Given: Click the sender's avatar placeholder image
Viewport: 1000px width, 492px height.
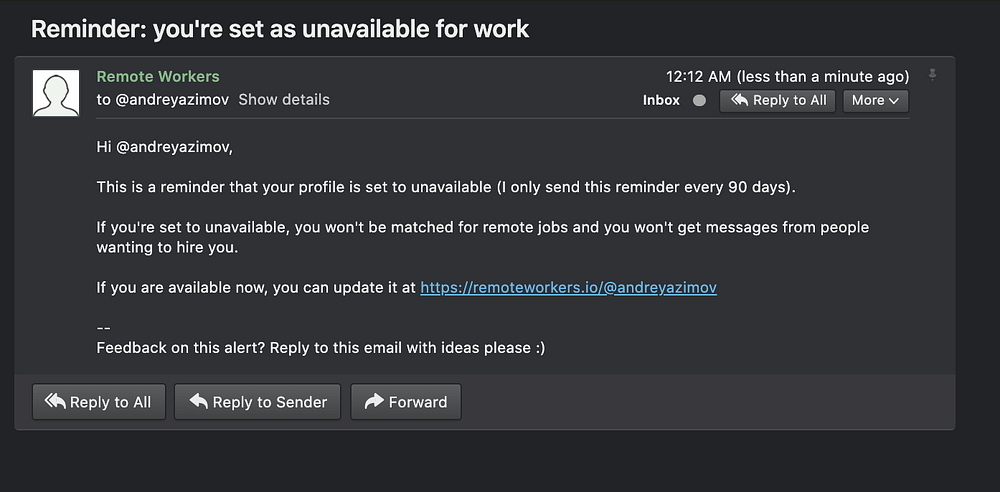Looking at the screenshot, I should tap(56, 93).
